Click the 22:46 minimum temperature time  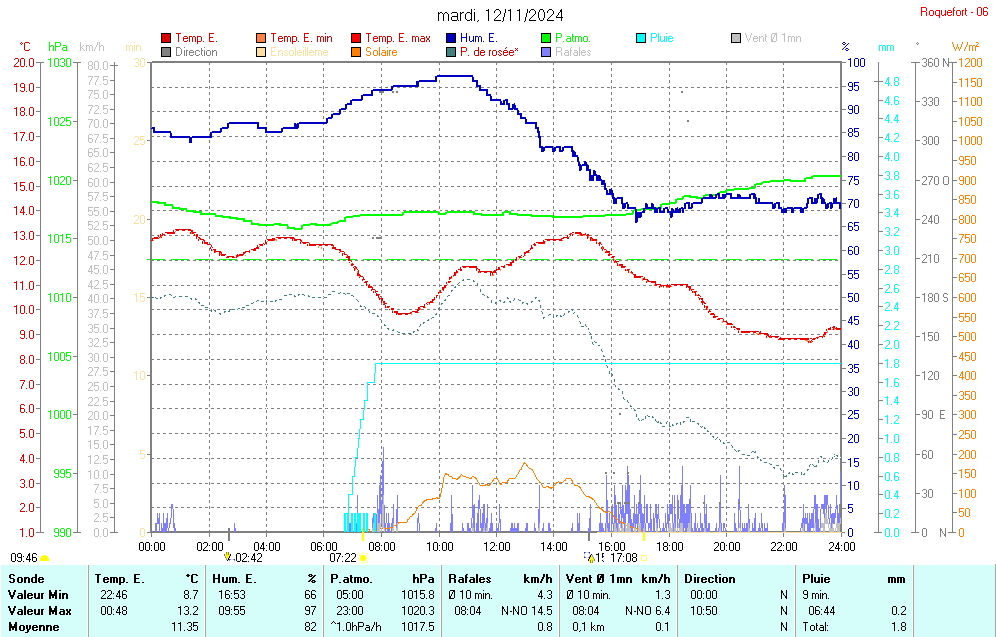tap(113, 595)
